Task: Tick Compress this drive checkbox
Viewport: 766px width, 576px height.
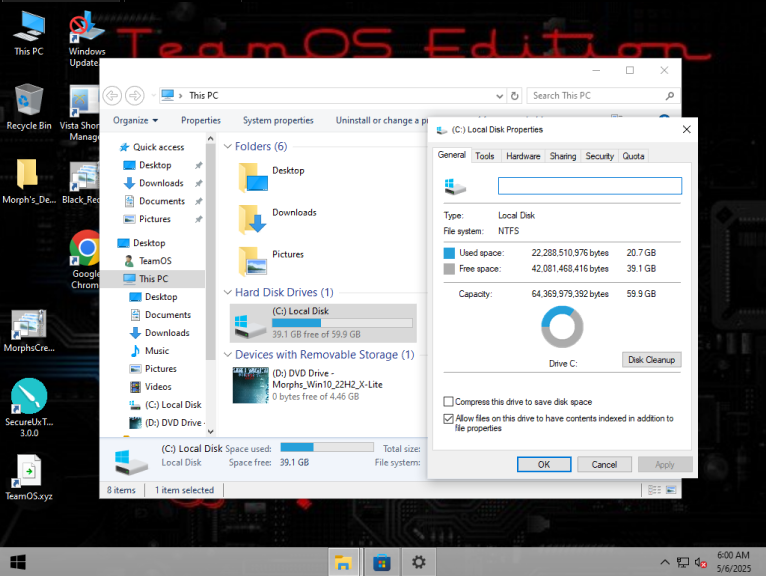Action: click(448, 402)
